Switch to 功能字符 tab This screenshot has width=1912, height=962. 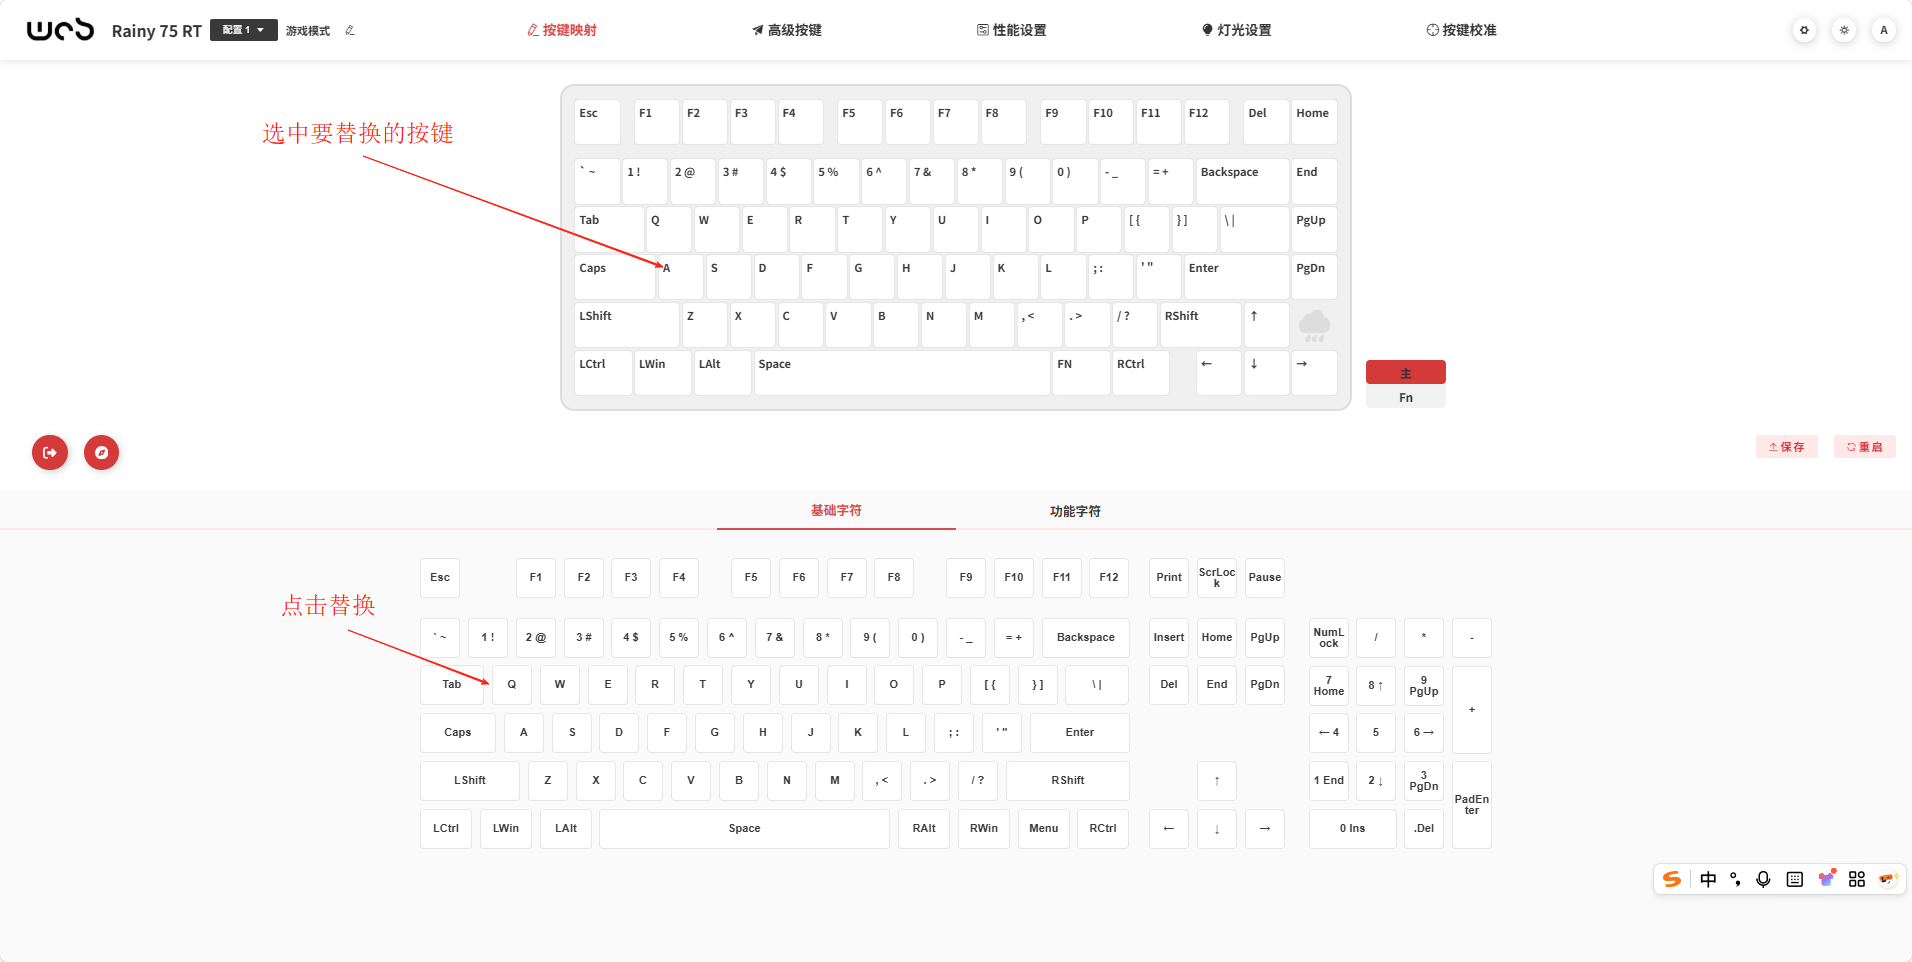[x=1075, y=511]
